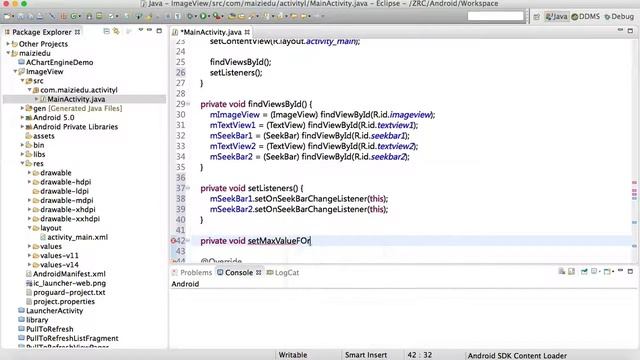Click the Save toolbar icon

click(20, 16)
